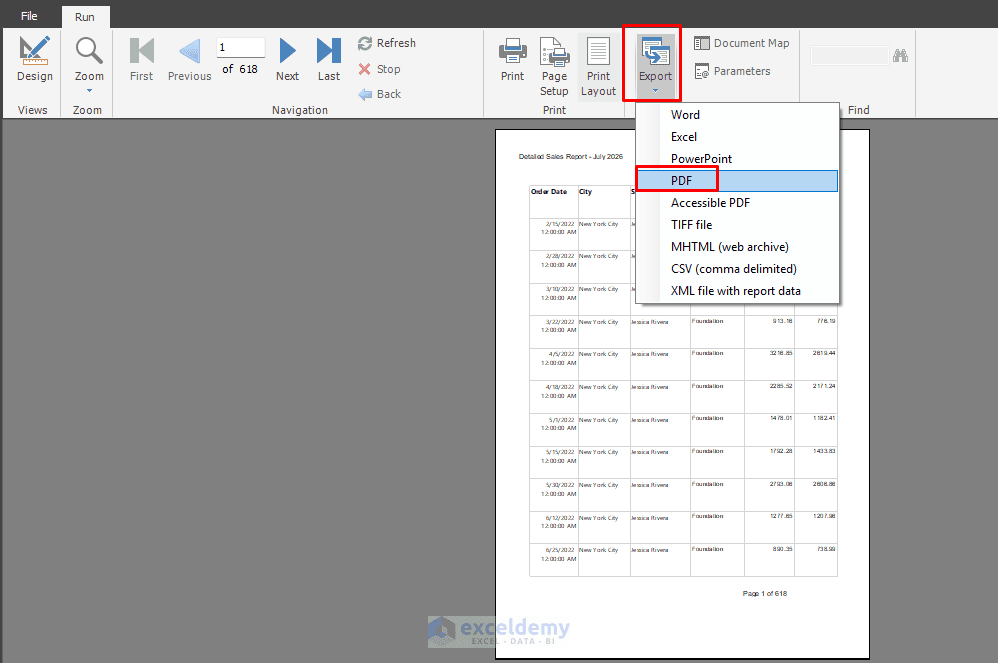The image size is (998, 663).
Task: Click the Page 1 of 618 footer
Action: [x=764, y=594]
